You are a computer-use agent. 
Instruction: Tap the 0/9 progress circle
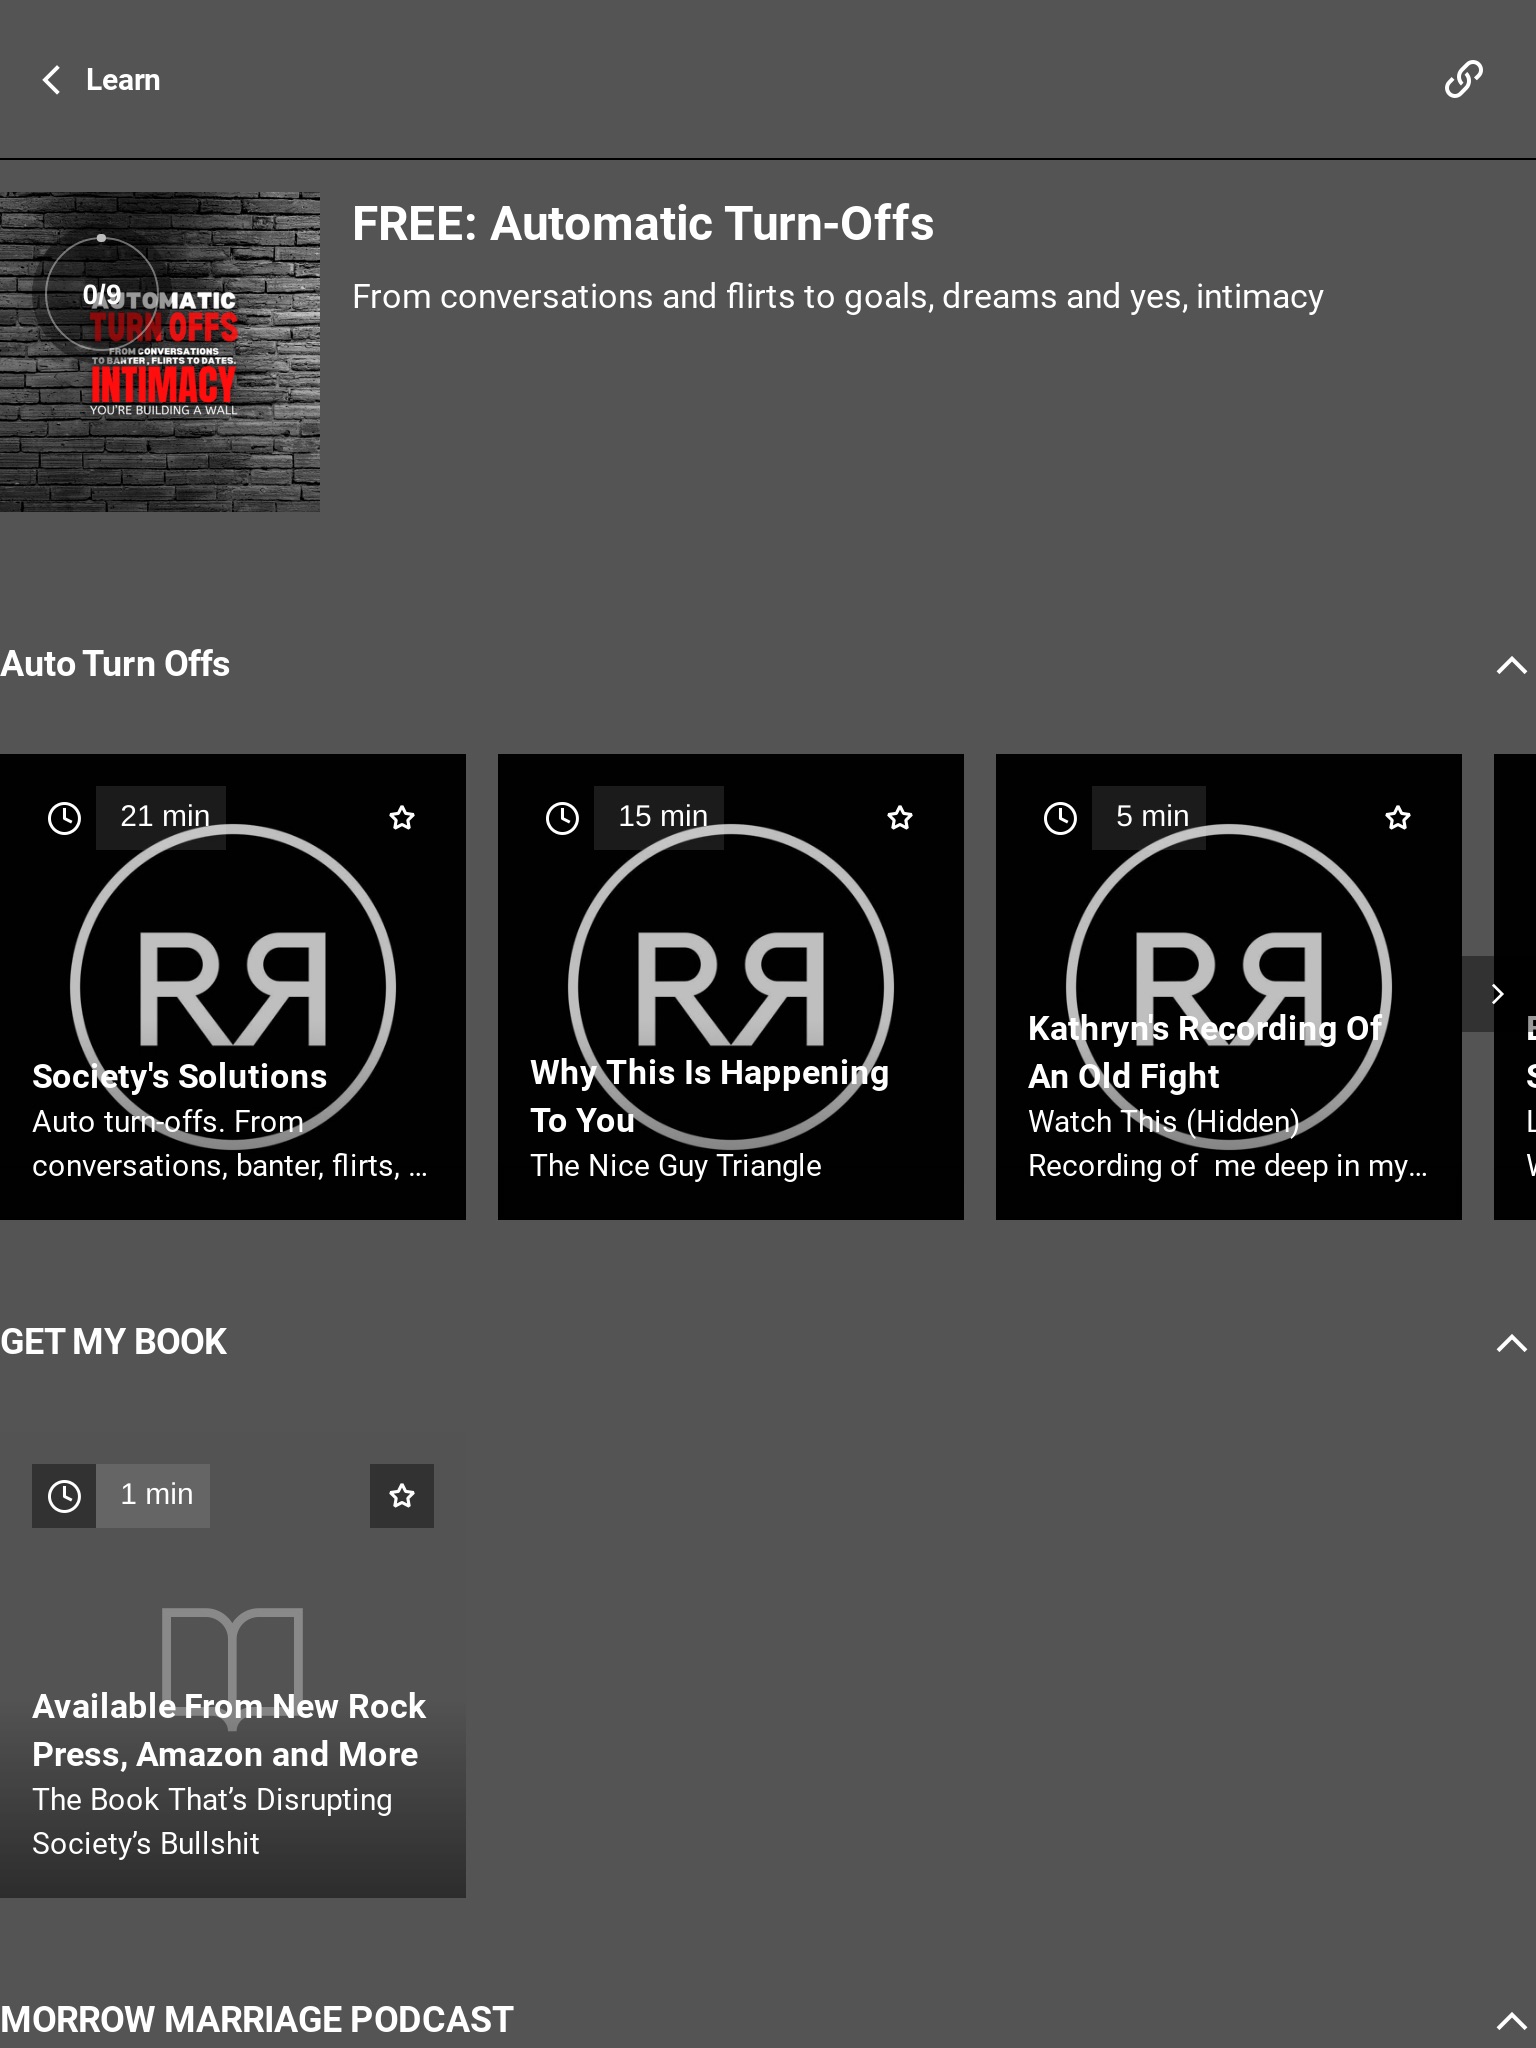pos(102,294)
